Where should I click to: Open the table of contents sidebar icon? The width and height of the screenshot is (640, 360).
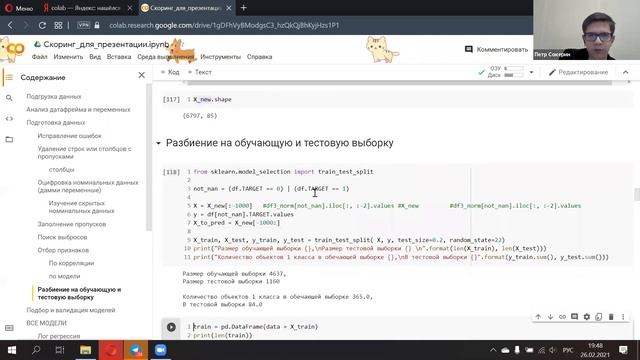[9, 77]
